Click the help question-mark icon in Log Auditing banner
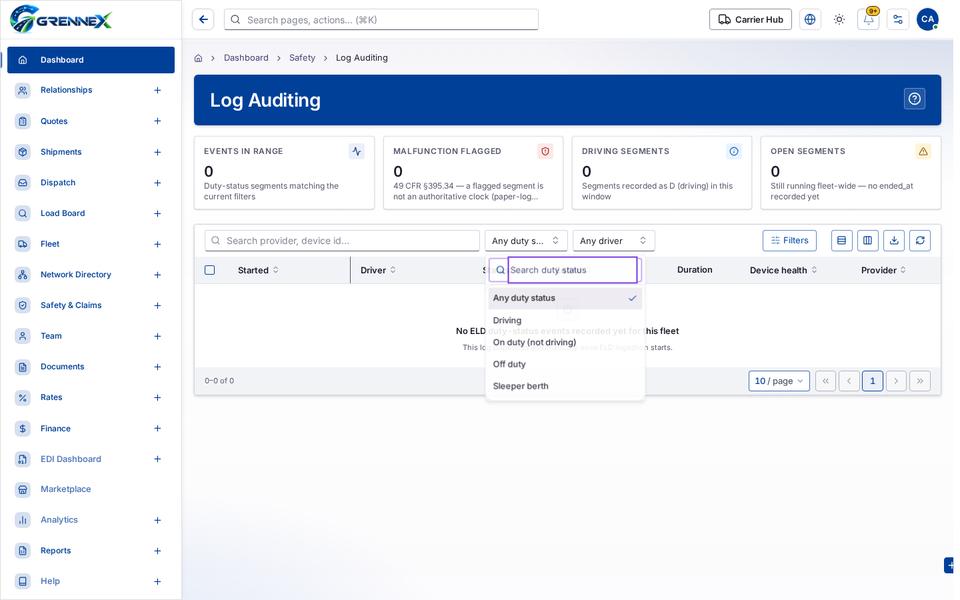This screenshot has height=600, width=960. point(914,99)
